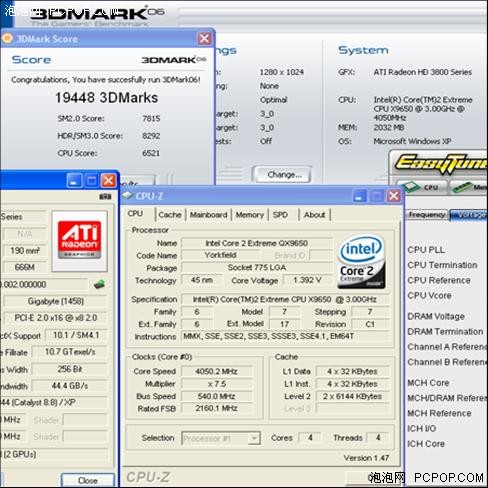Switch to the Mainboard tab in CPU-Z
The width and height of the screenshot is (488, 488).
tap(208, 215)
